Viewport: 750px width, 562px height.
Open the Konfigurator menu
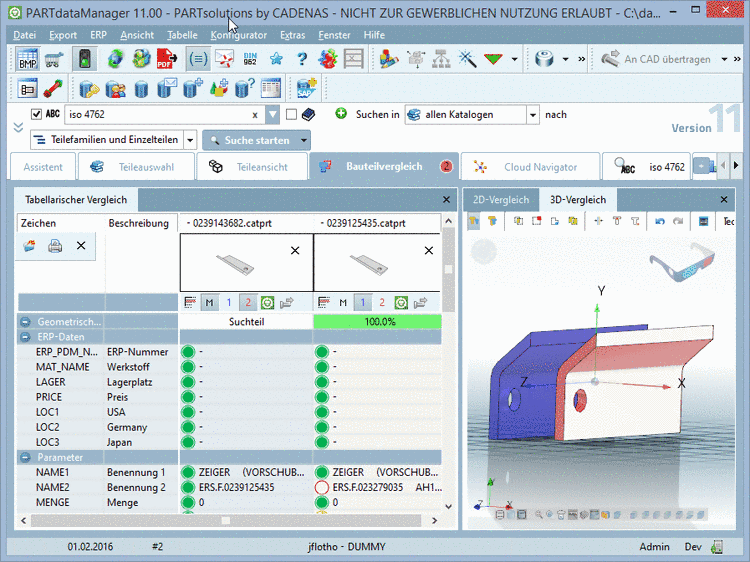(238, 35)
